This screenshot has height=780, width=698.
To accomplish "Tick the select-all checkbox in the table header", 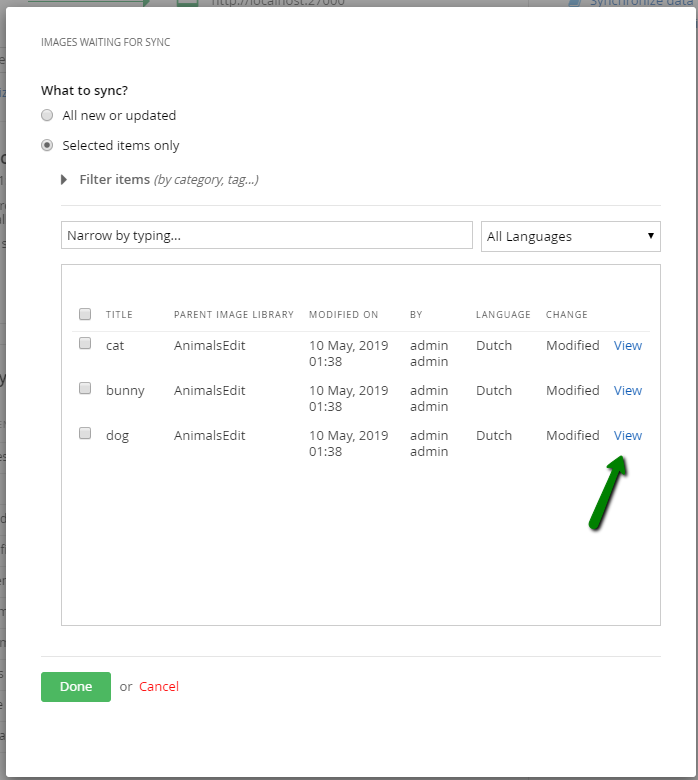I will coord(85,314).
